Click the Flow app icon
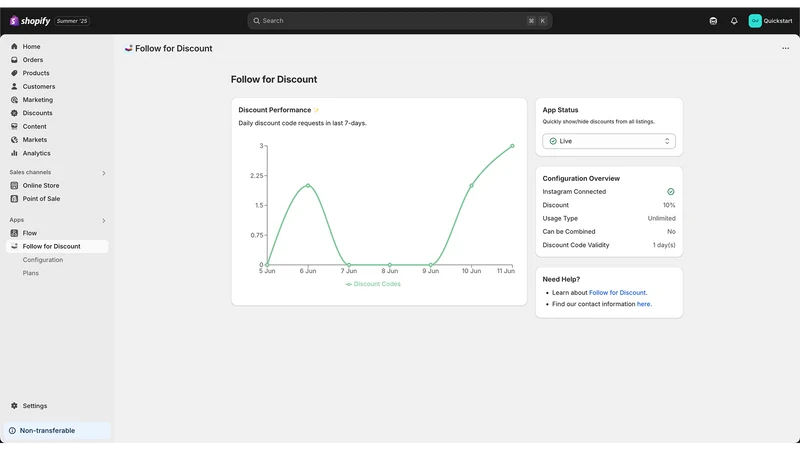Screen dimensions: 800x450 pyautogui.click(x=14, y=233)
